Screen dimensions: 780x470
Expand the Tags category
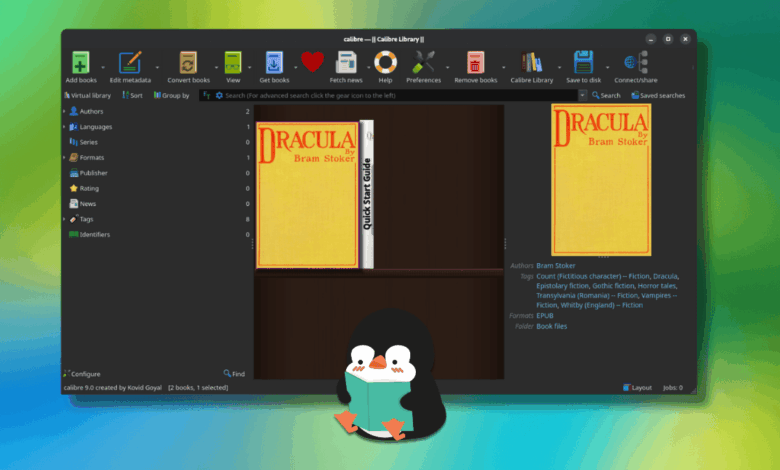[64, 219]
